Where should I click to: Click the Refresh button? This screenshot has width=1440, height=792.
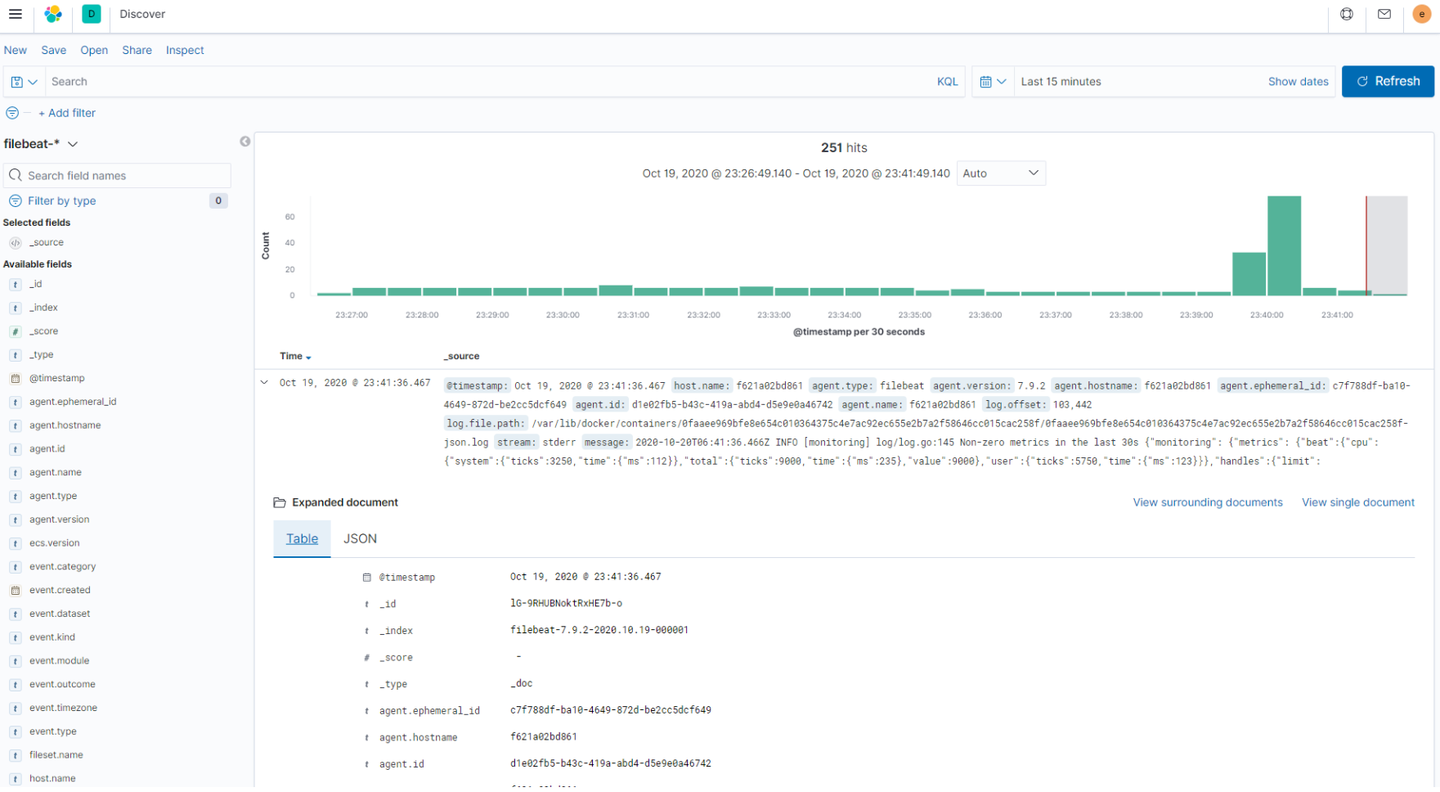click(x=1388, y=82)
